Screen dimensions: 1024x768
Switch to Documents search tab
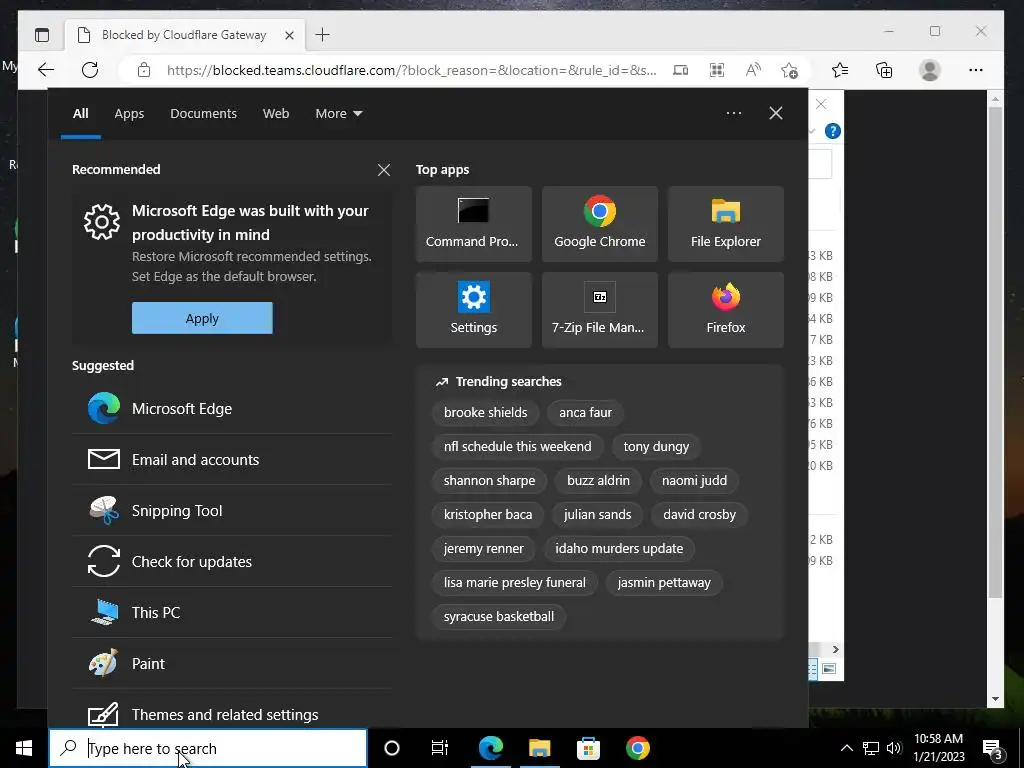203,114
